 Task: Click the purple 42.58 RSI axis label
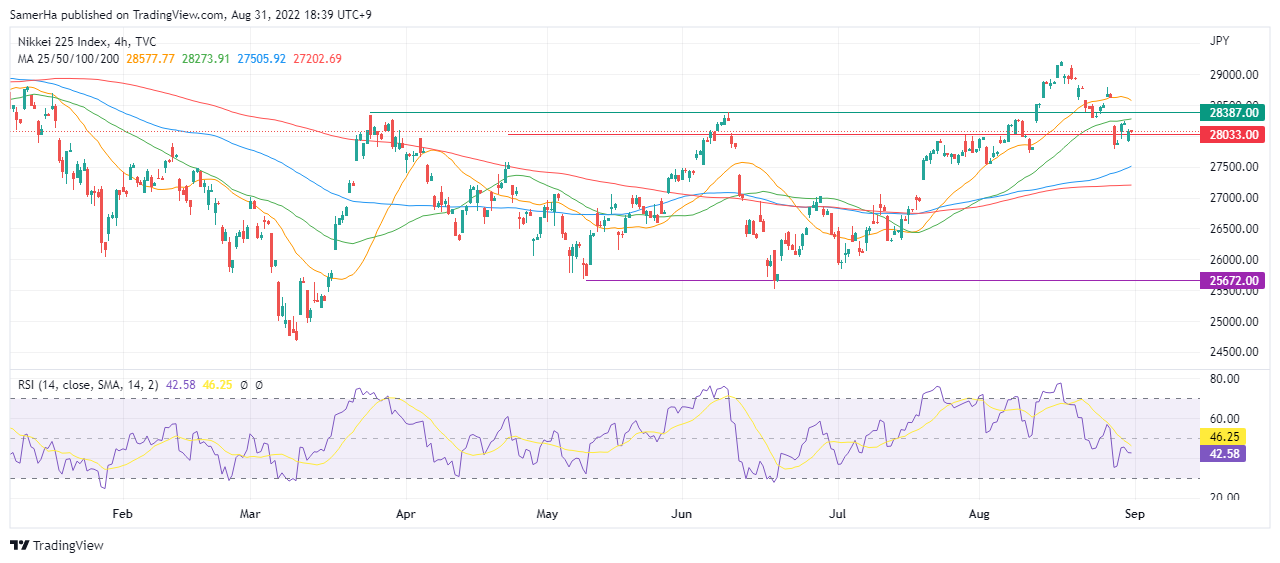[x=1226, y=453]
